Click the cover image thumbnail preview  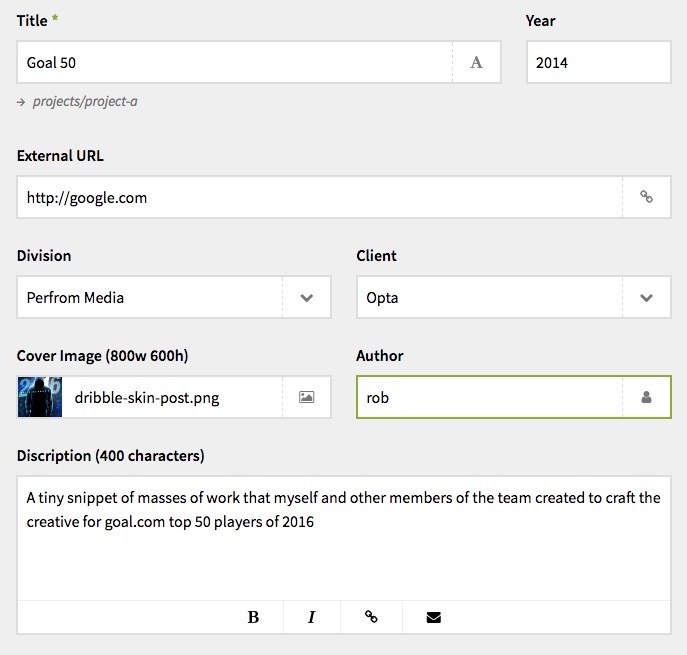point(40,397)
